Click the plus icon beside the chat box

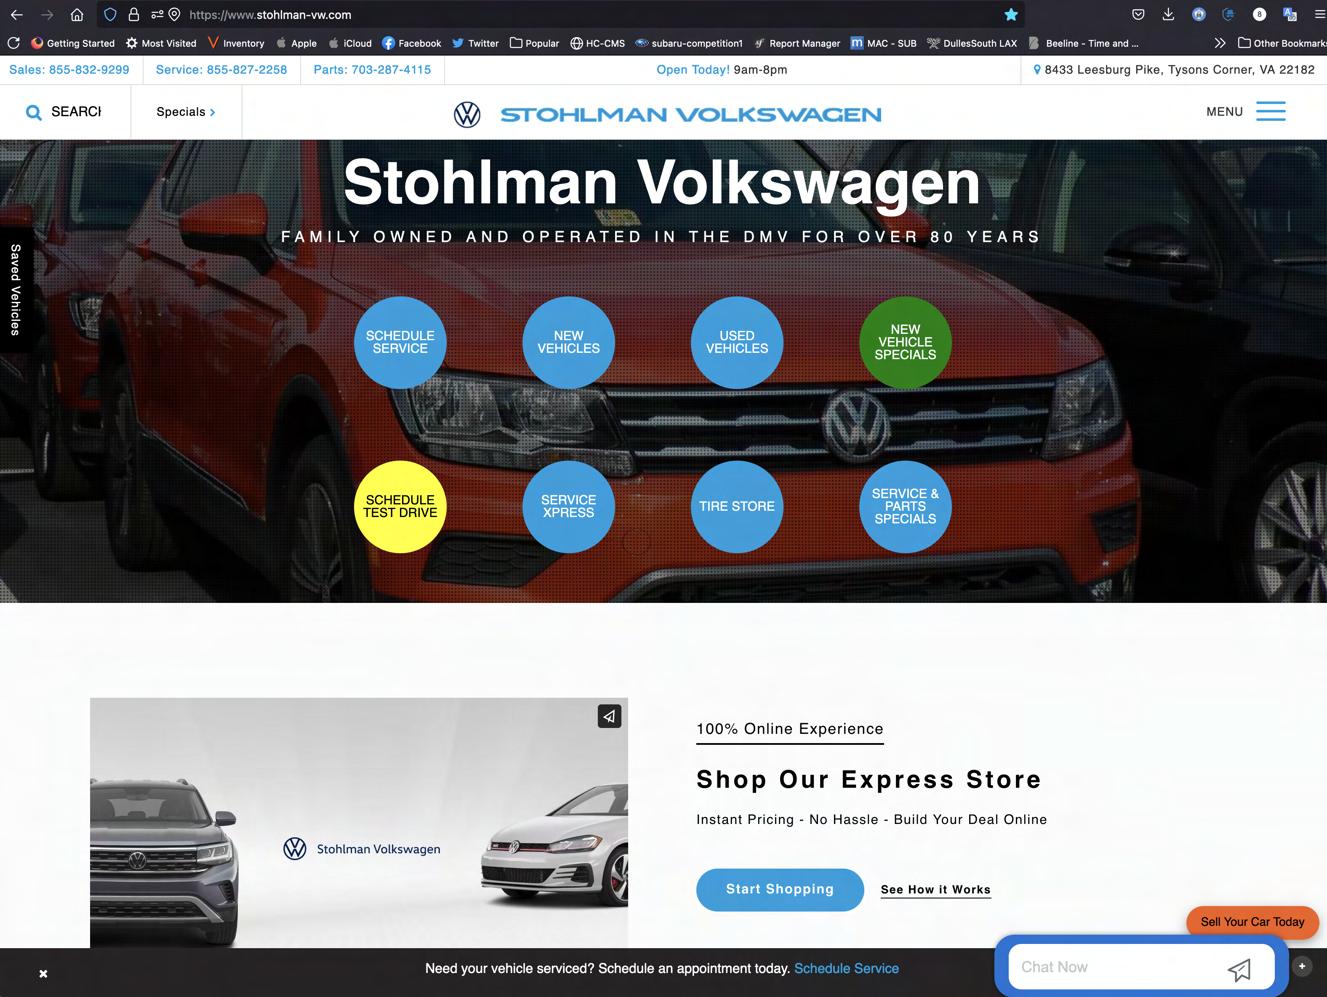[x=1302, y=966]
